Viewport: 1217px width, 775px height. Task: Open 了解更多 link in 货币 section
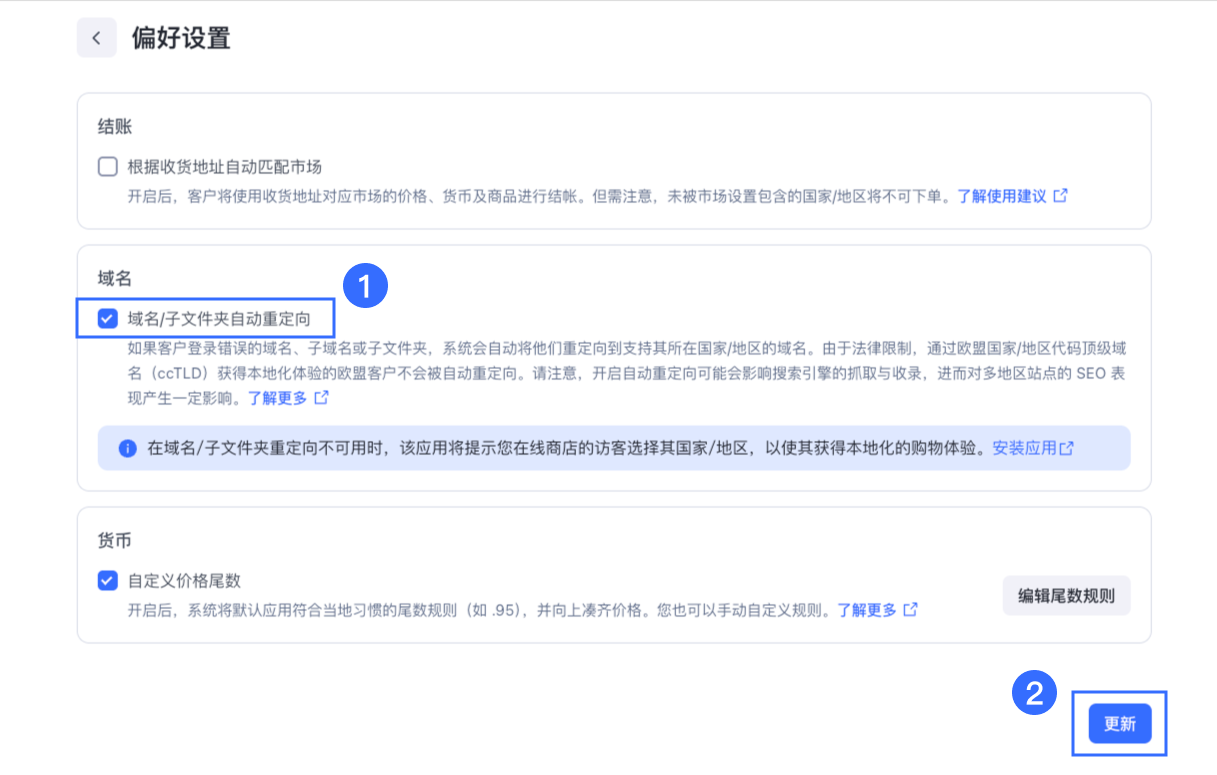[x=867, y=609]
